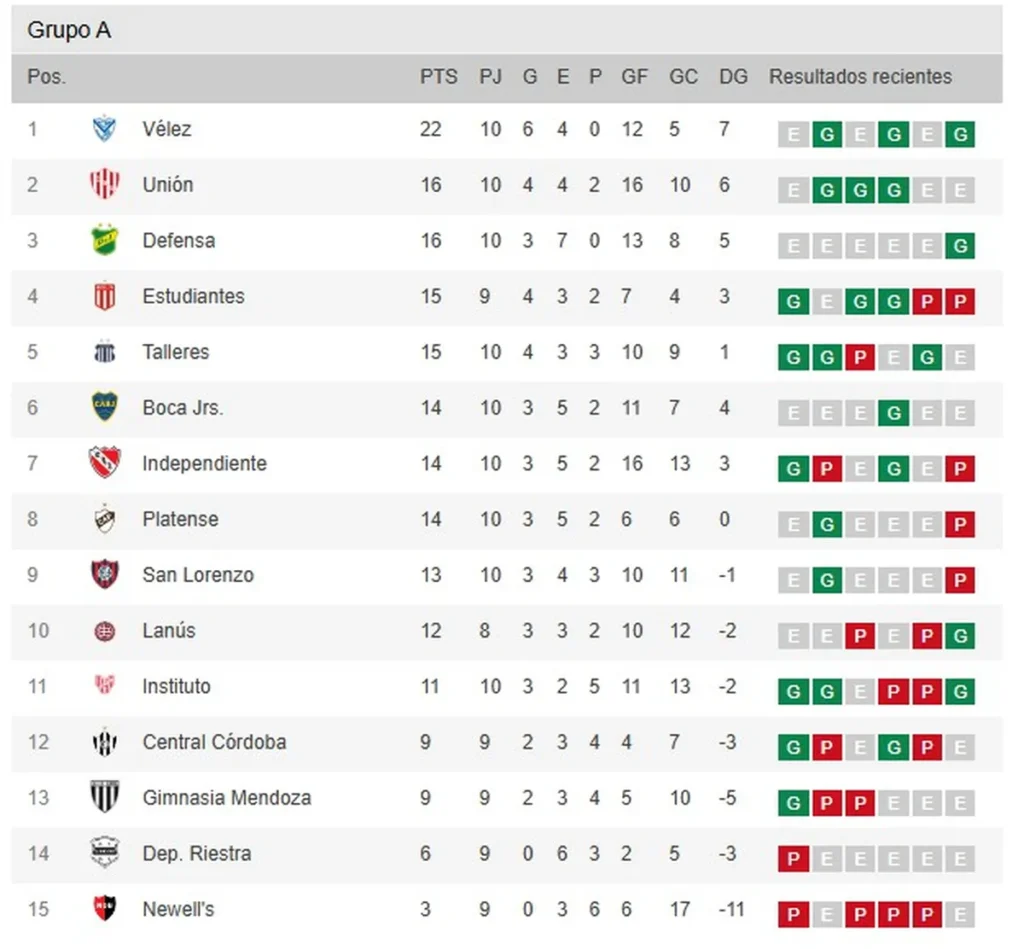Image resolution: width=1024 pixels, height=949 pixels.
Task: Click the Estudiantes club crest
Action: [x=104, y=296]
